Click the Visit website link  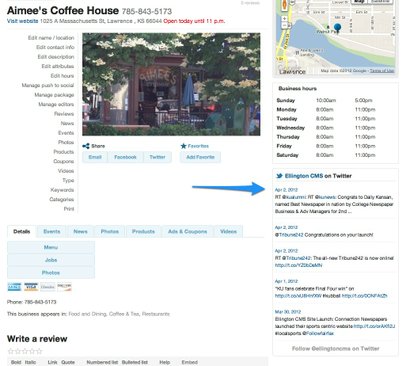click(22, 21)
